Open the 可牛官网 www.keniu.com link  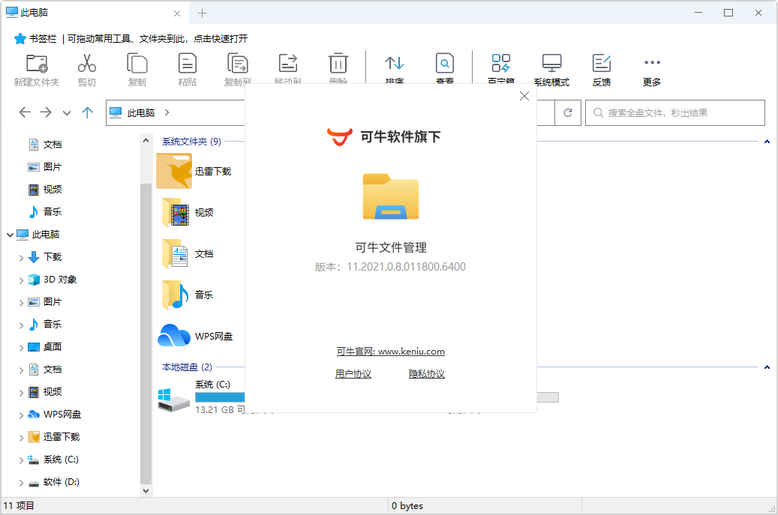pyautogui.click(x=390, y=351)
